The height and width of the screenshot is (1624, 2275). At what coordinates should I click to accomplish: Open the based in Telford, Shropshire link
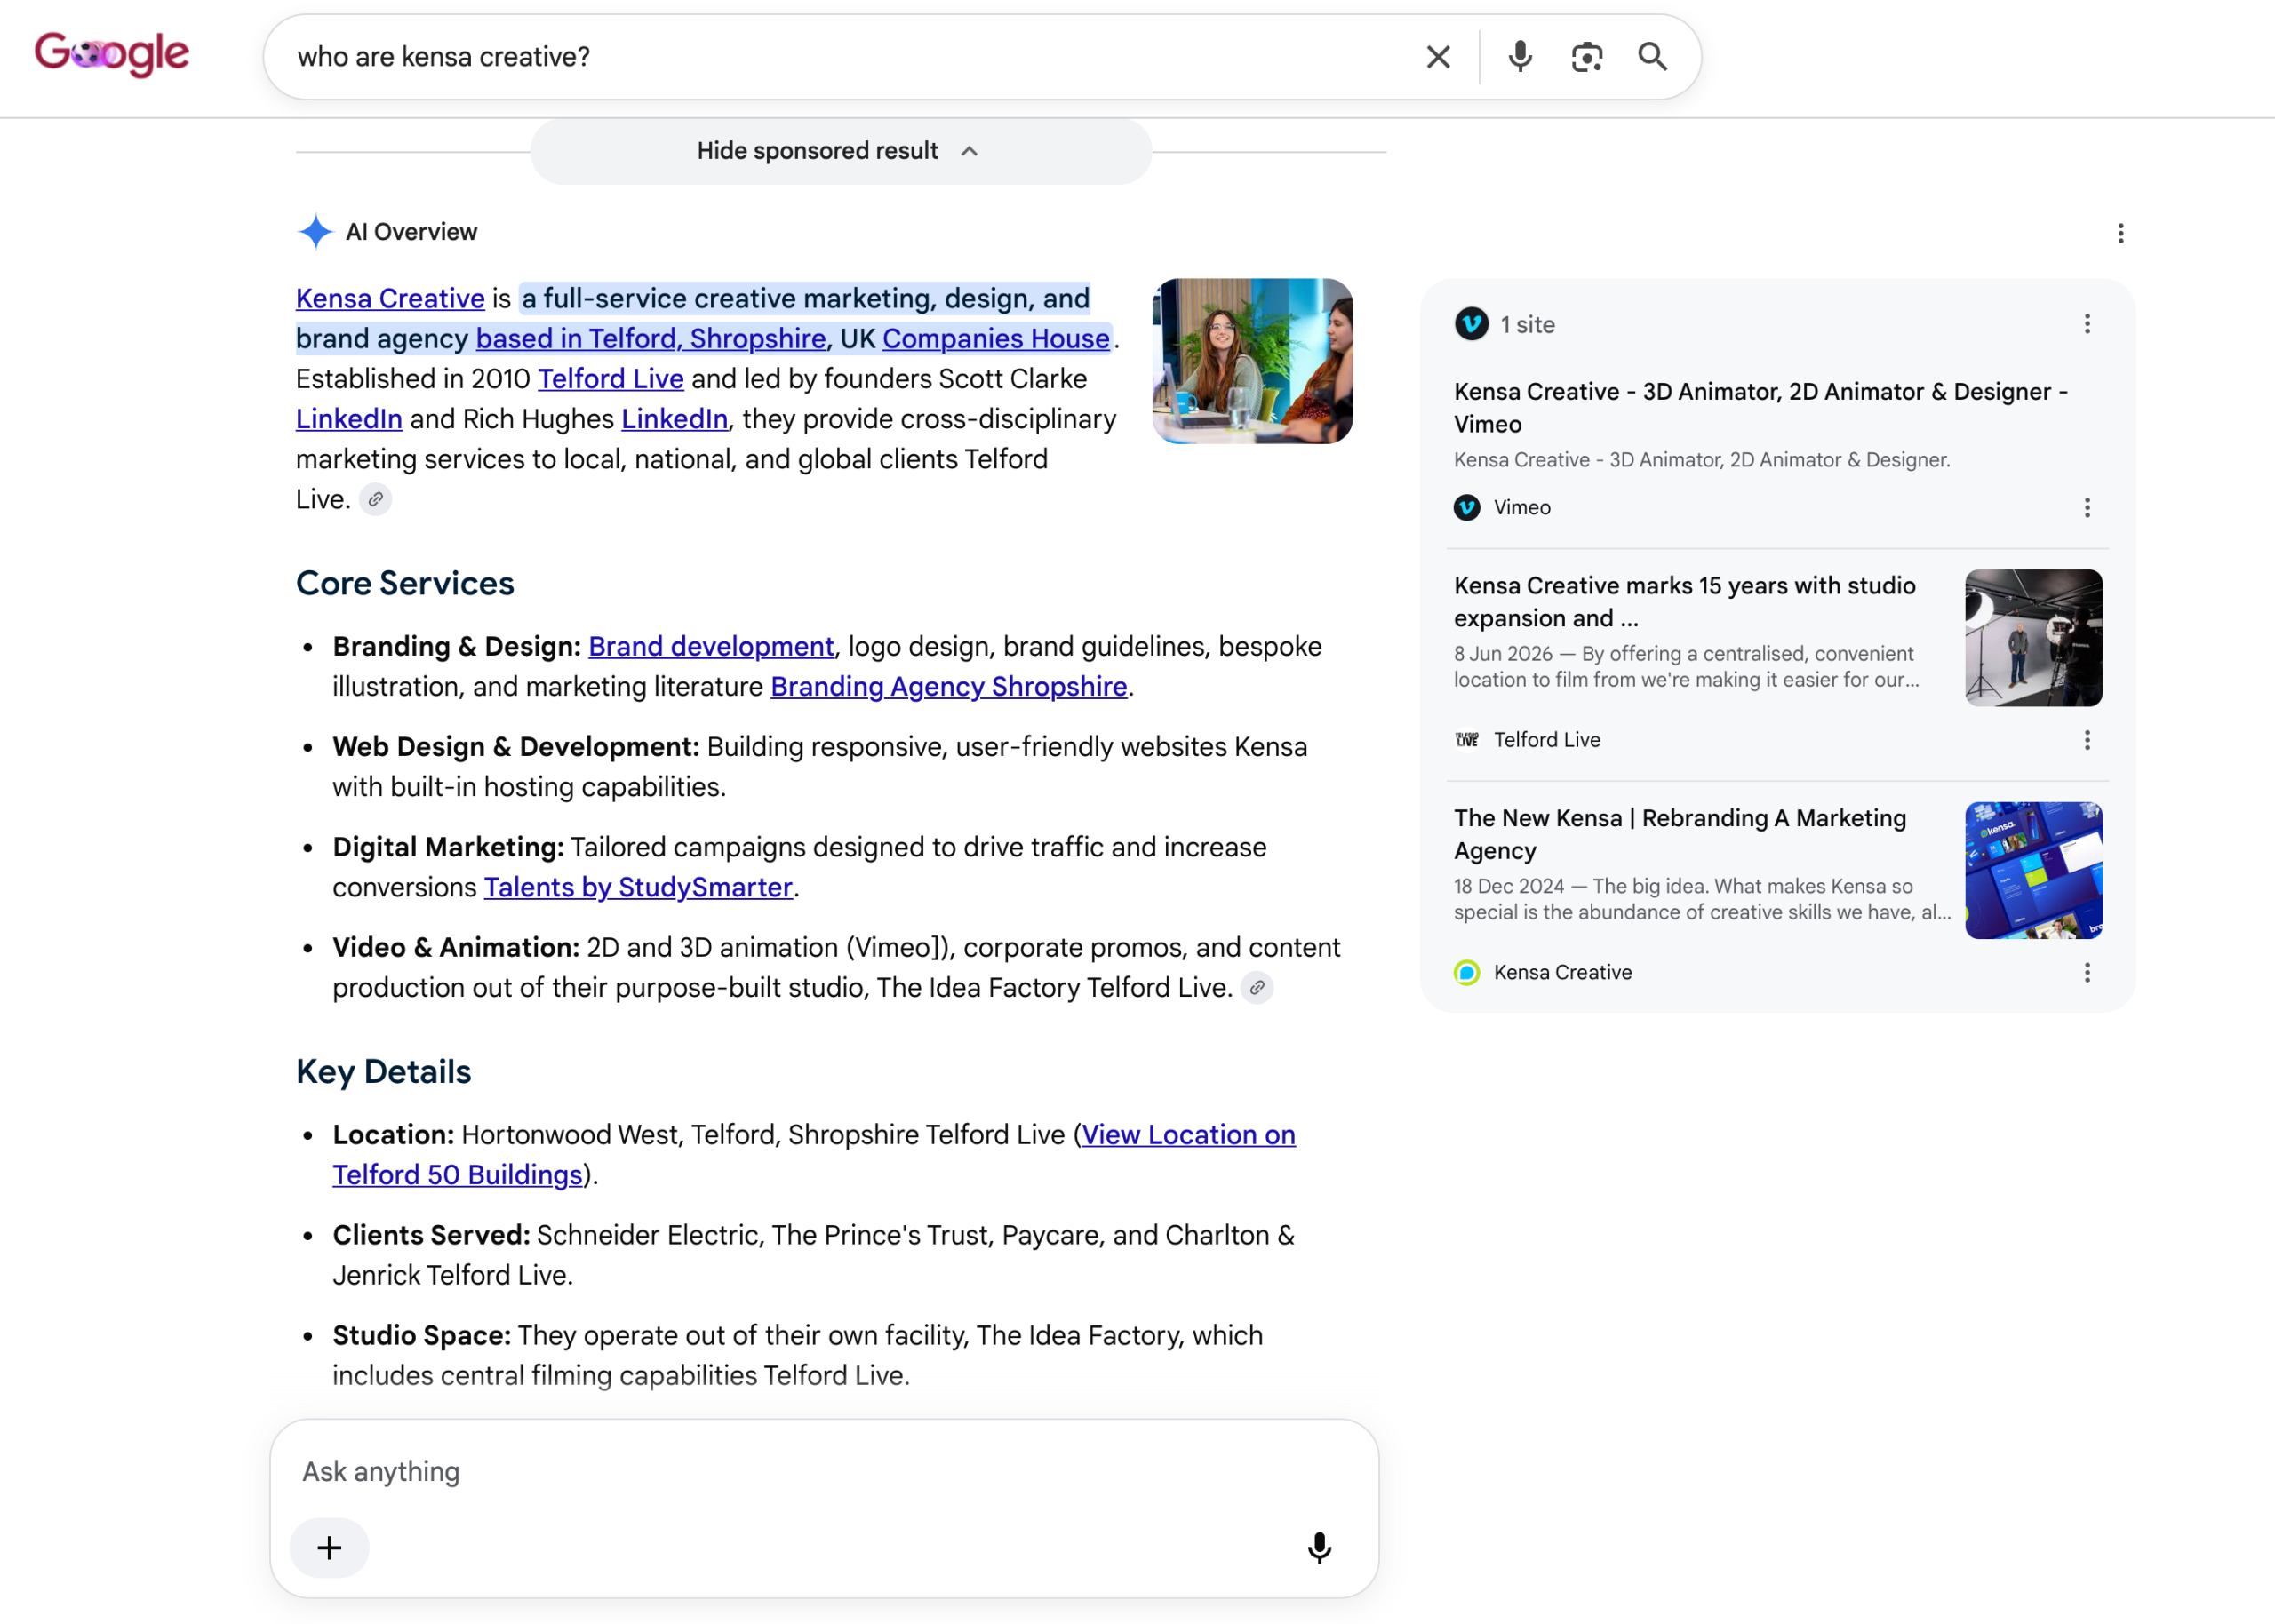[x=651, y=339]
